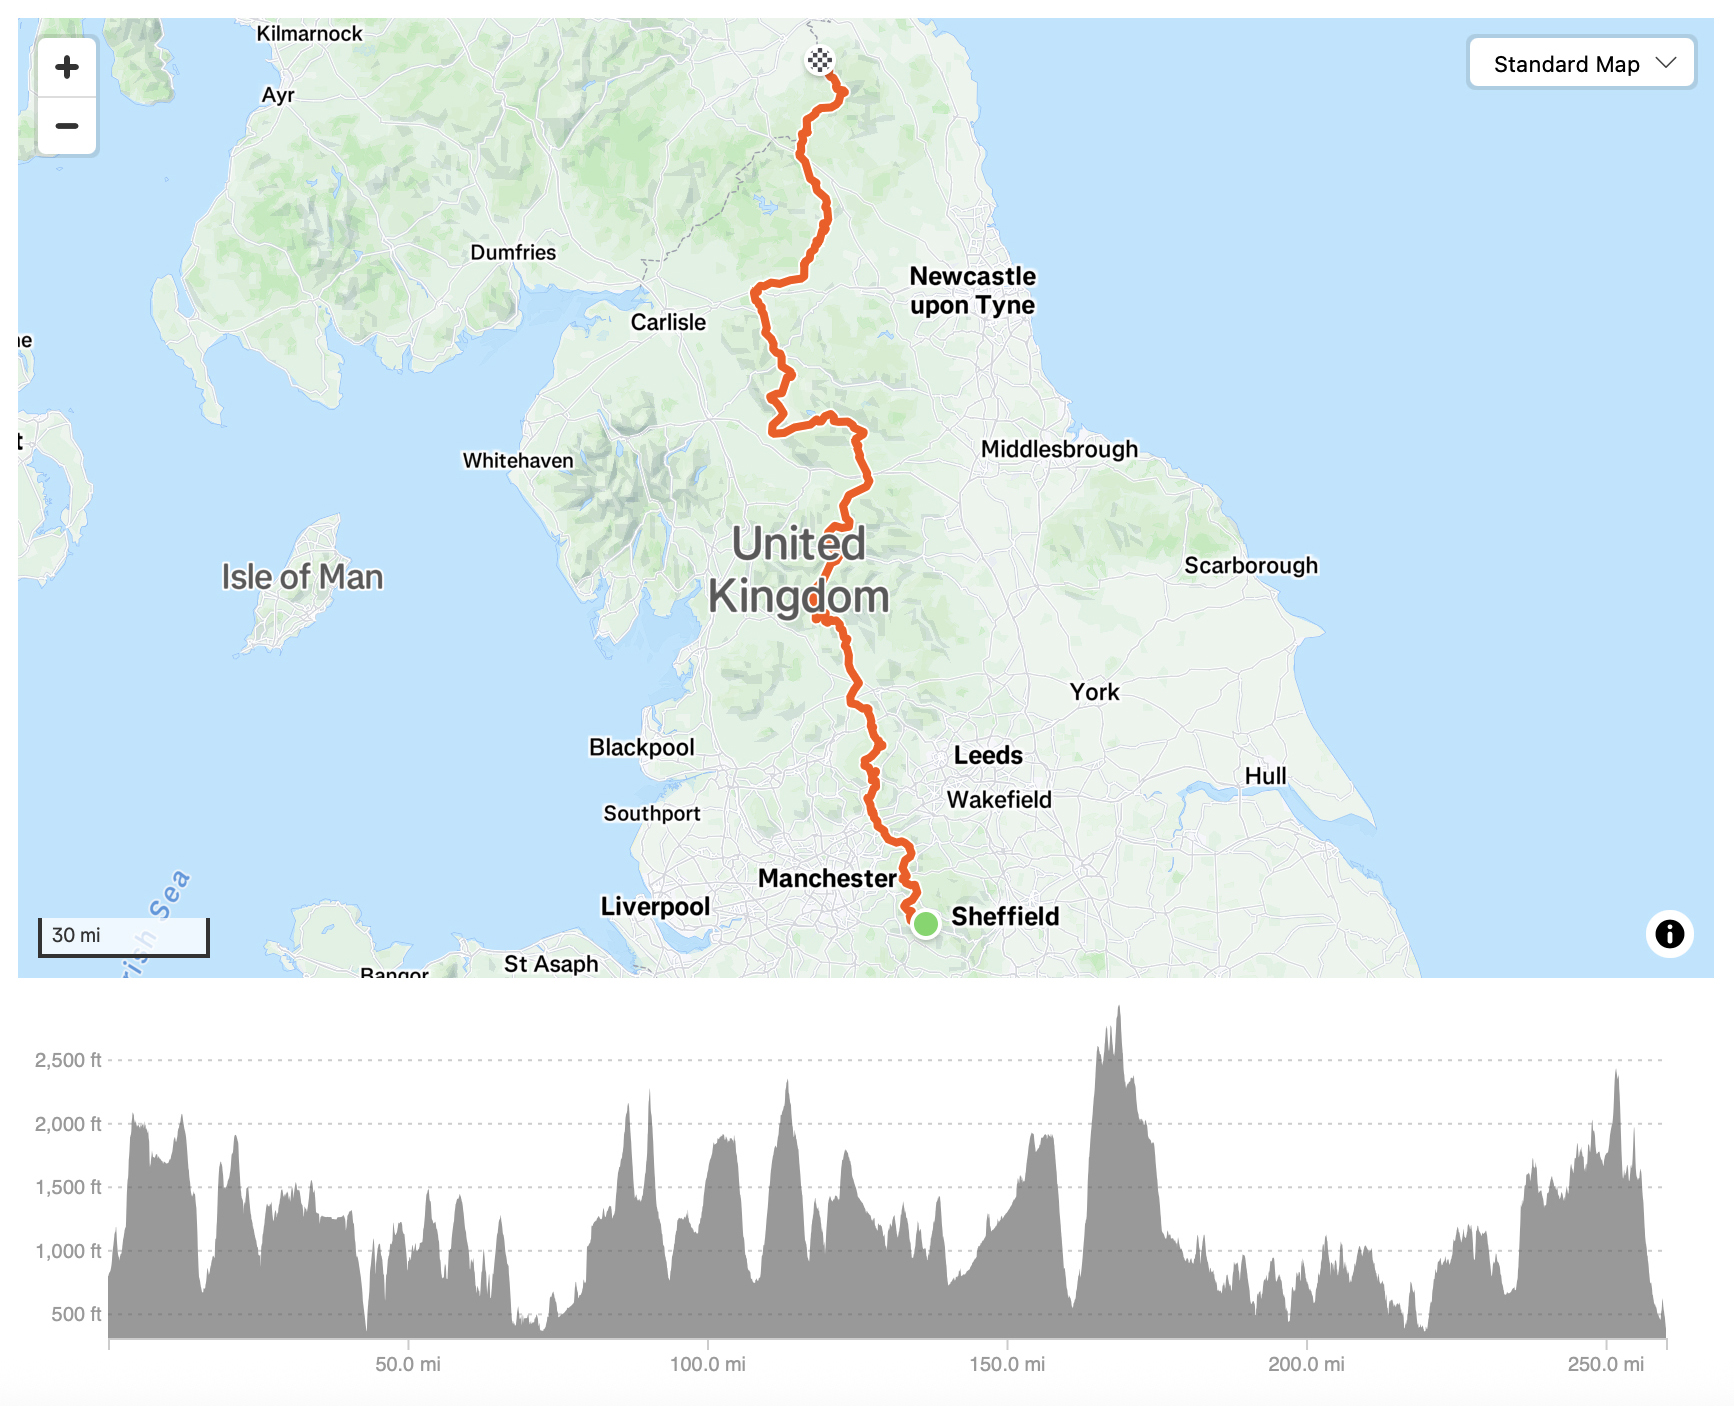Zoom in with the plus button

point(67,67)
